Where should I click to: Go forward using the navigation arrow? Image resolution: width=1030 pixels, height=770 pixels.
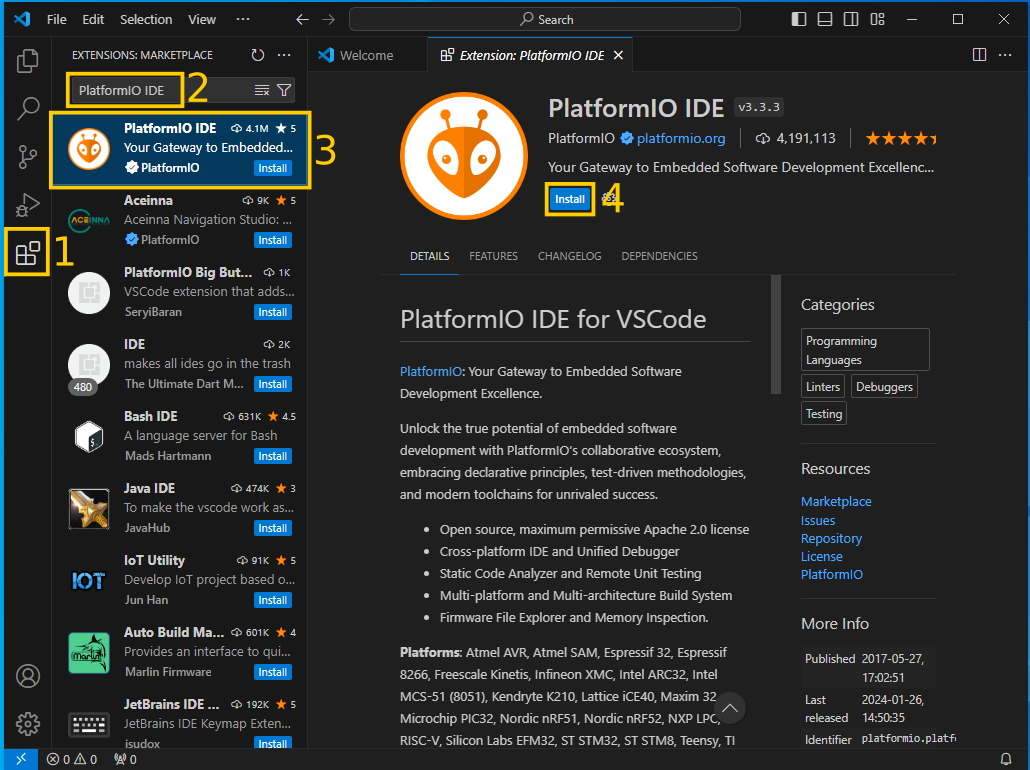click(x=328, y=20)
